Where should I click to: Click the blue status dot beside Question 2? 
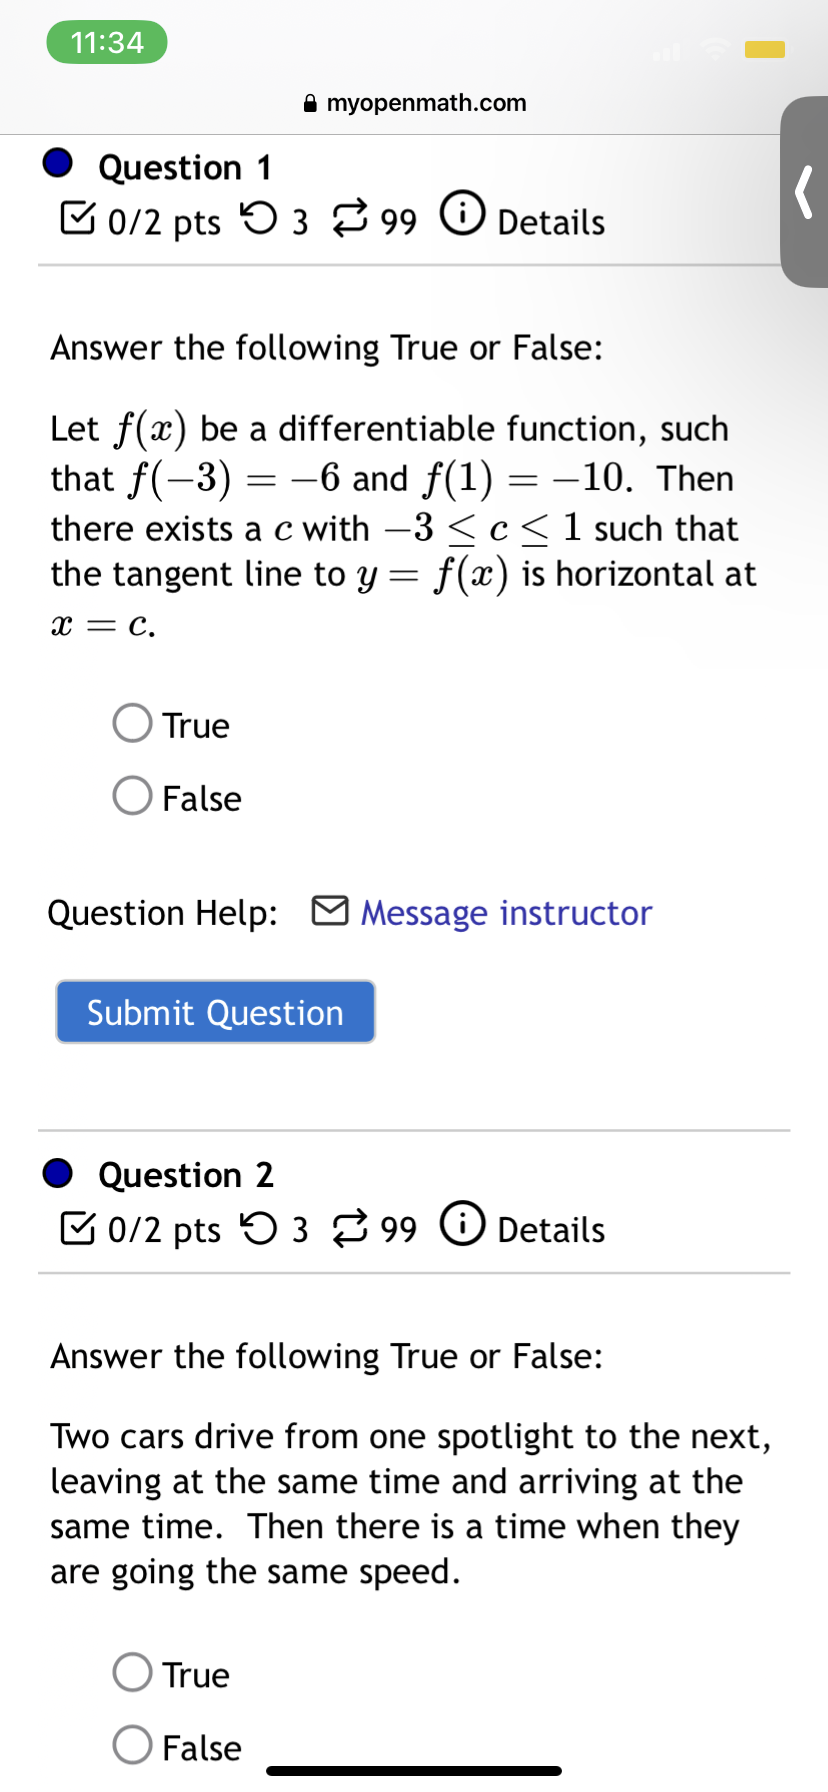[57, 1172]
